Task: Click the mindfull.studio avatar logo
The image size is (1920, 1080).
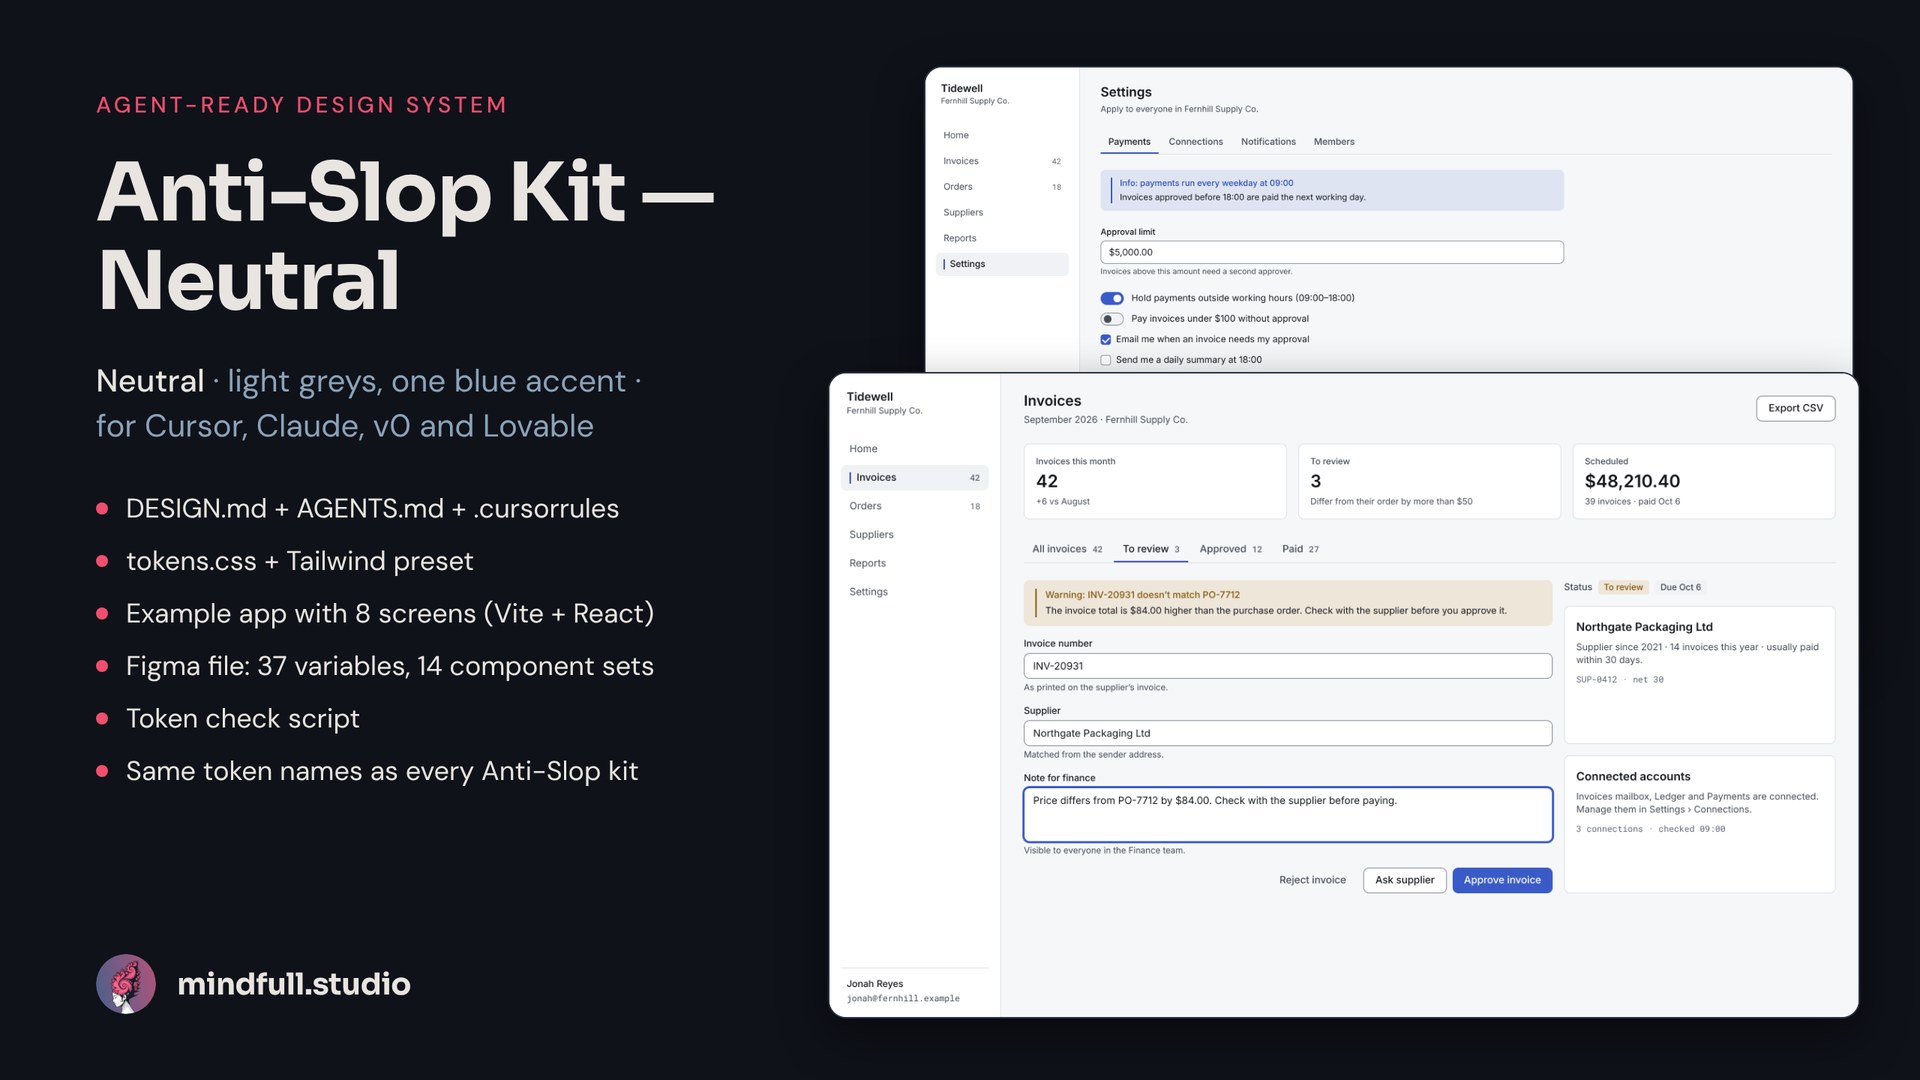Action: 126,984
